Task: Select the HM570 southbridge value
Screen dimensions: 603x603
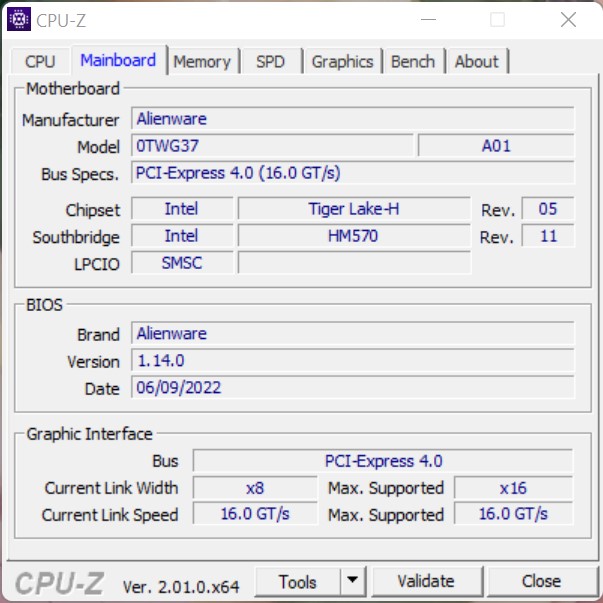Action: click(x=354, y=236)
